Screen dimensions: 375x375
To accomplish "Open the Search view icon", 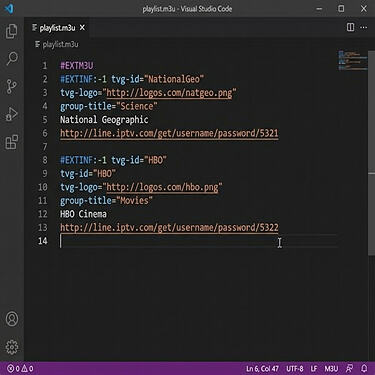I will click(x=12, y=59).
